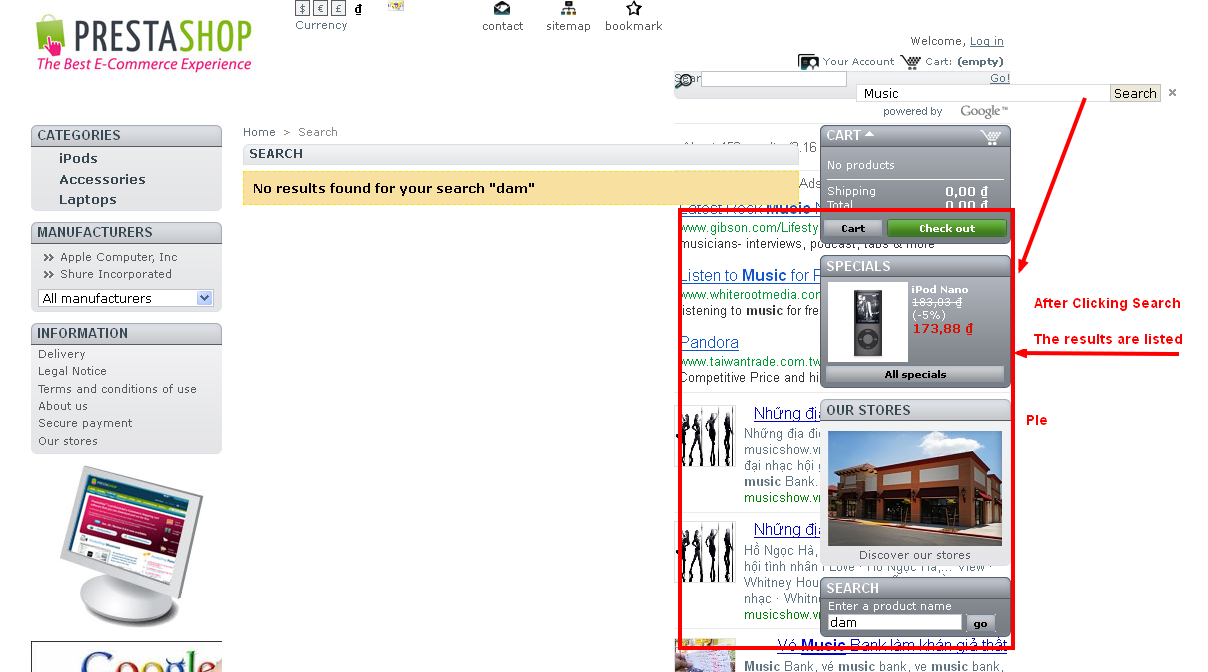Open the Accessories category
Image resolution: width=1208 pixels, height=672 pixels.
pos(102,179)
